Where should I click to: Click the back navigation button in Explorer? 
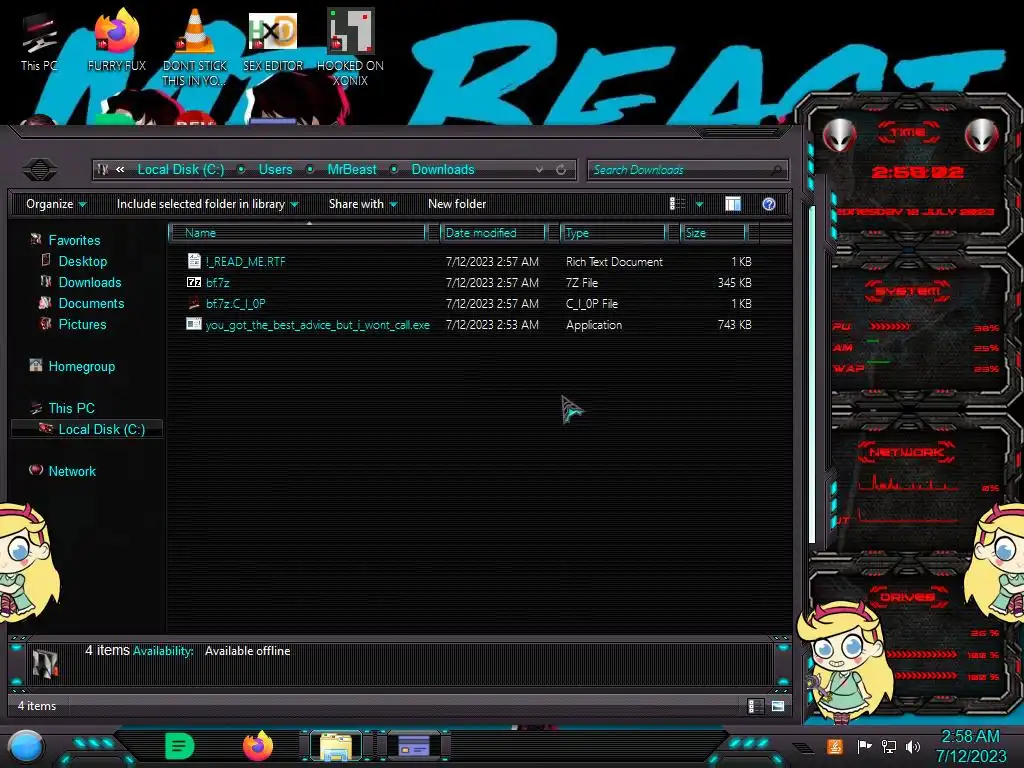pyautogui.click(x=40, y=170)
